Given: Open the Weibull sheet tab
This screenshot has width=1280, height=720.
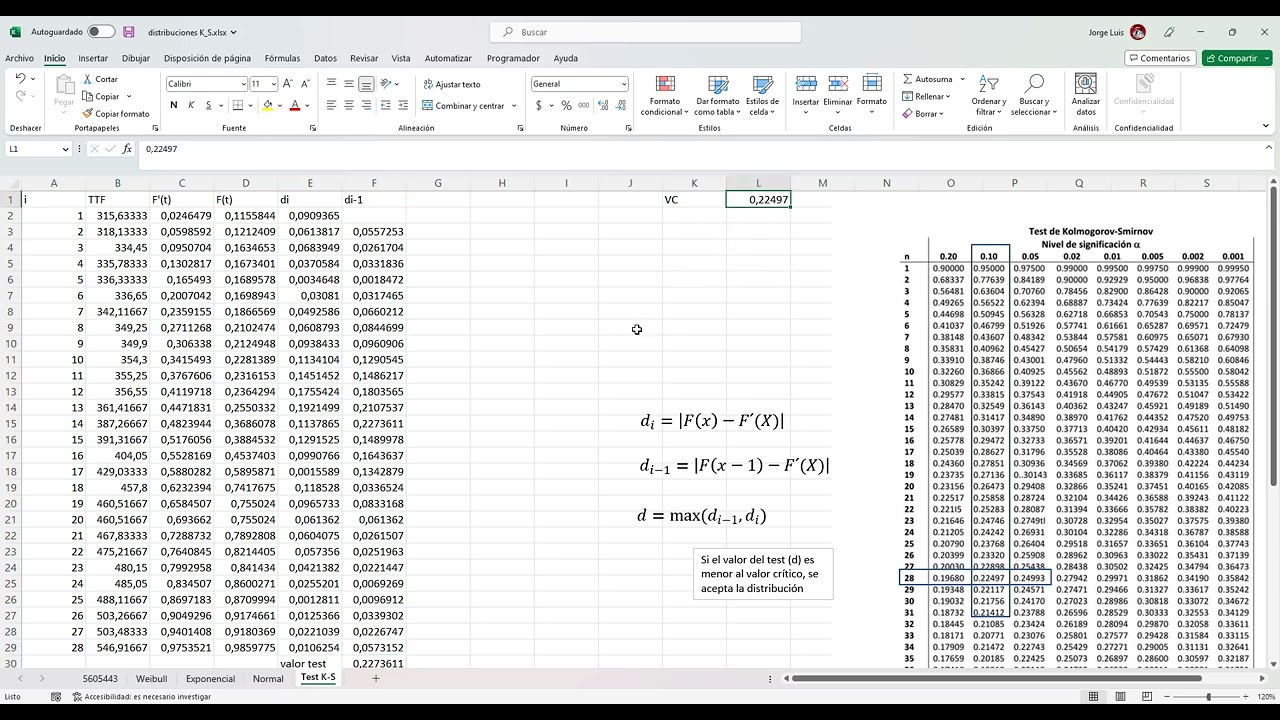Looking at the screenshot, I should (x=151, y=678).
